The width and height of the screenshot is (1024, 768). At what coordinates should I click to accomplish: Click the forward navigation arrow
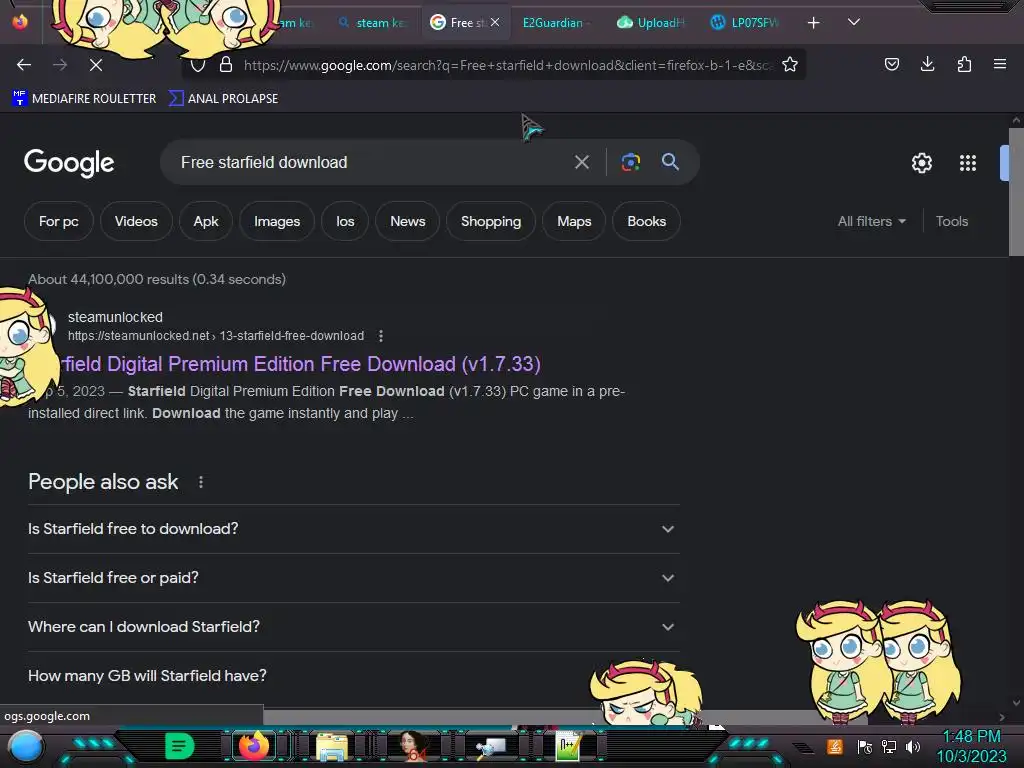[60, 65]
